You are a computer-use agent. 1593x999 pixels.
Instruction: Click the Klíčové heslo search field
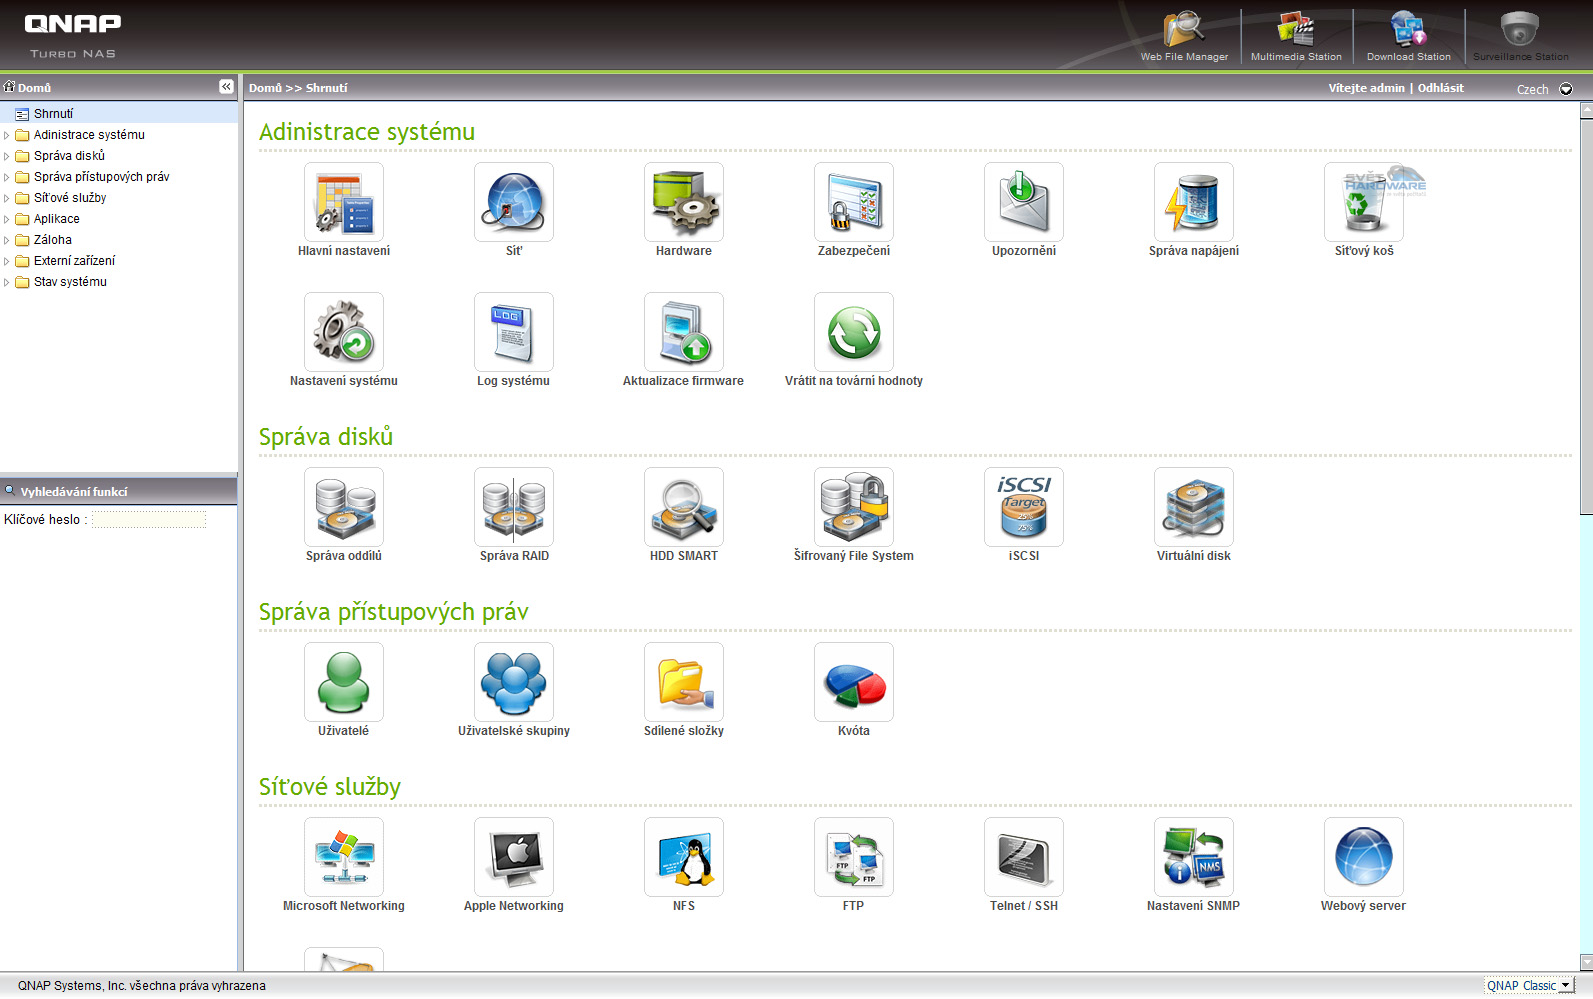(x=149, y=520)
